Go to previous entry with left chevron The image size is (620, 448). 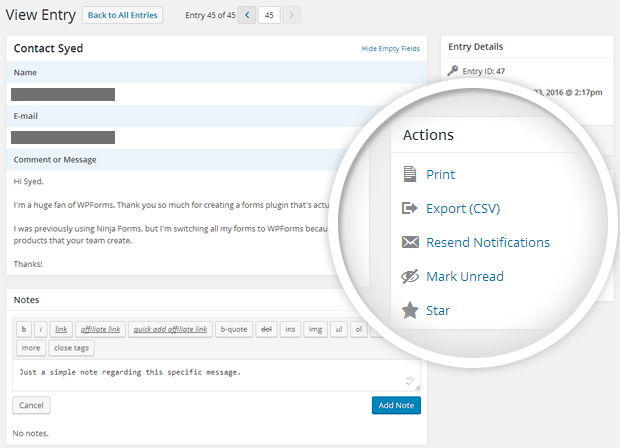pyautogui.click(x=247, y=15)
